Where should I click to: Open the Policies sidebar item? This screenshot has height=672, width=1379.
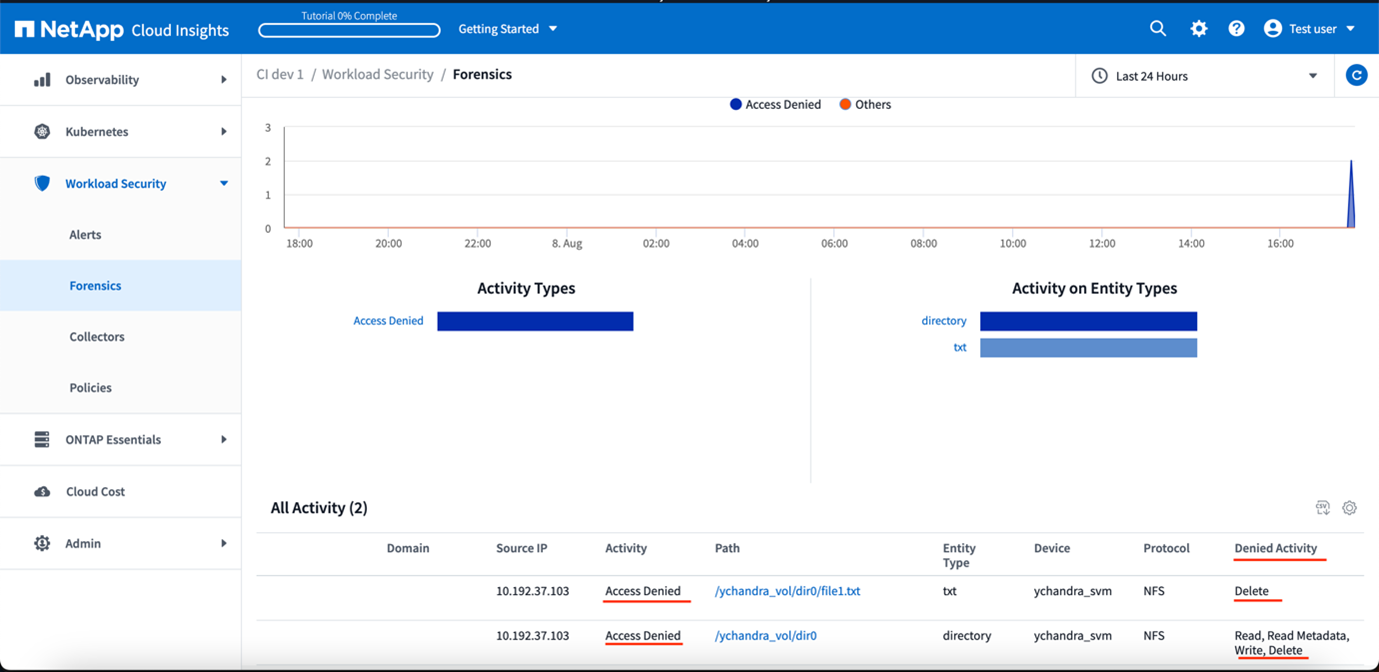[90, 388]
